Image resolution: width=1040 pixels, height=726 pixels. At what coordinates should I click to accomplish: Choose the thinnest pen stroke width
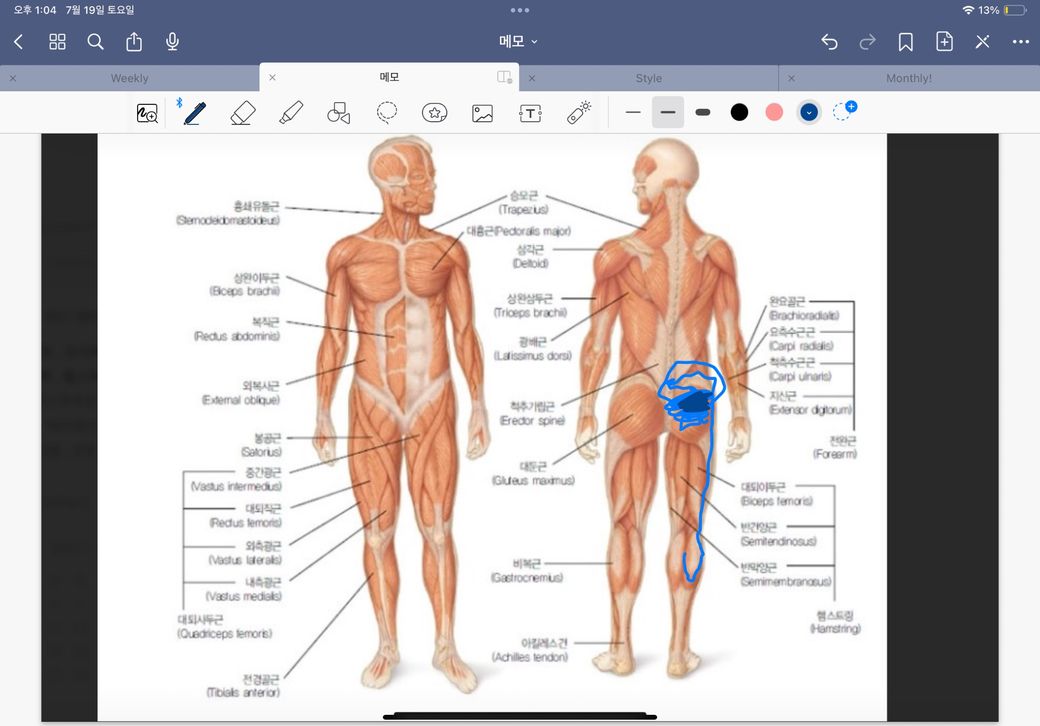tap(633, 113)
